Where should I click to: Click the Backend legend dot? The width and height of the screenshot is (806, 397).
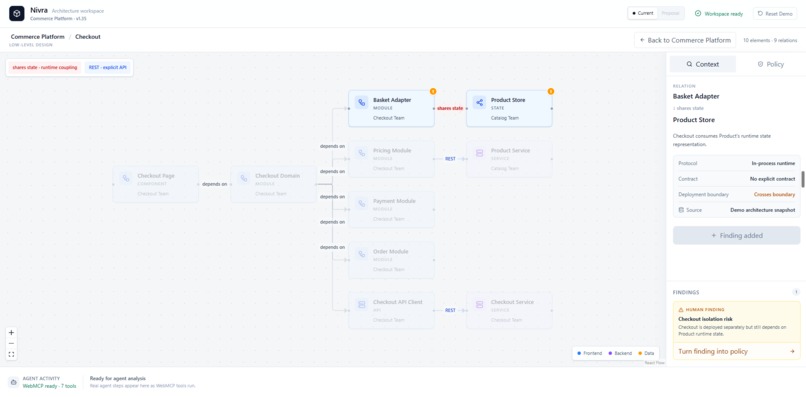point(610,353)
